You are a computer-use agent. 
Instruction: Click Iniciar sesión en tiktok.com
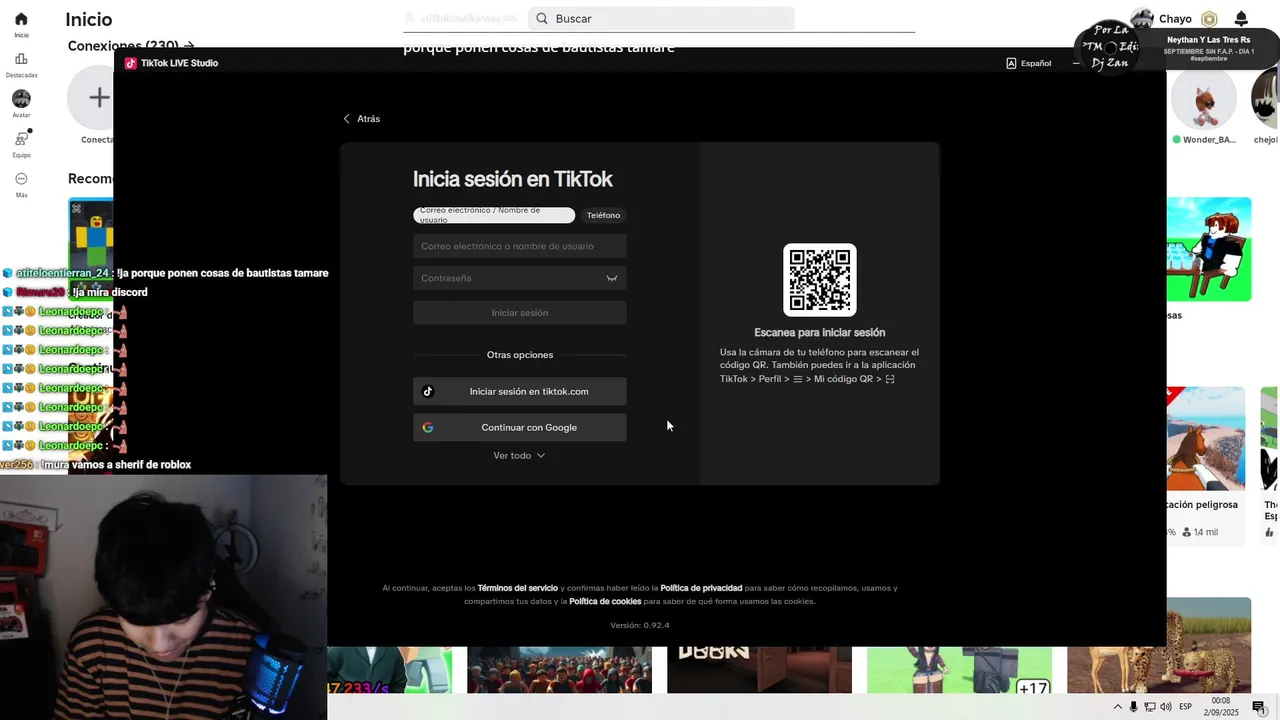click(520, 391)
